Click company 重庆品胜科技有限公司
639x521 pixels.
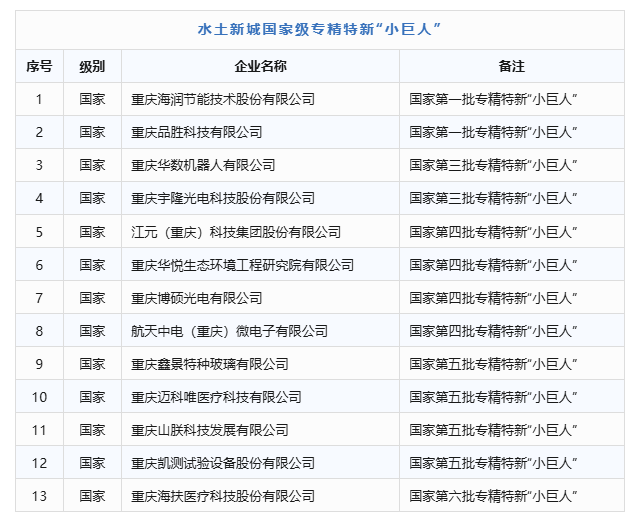(196, 132)
